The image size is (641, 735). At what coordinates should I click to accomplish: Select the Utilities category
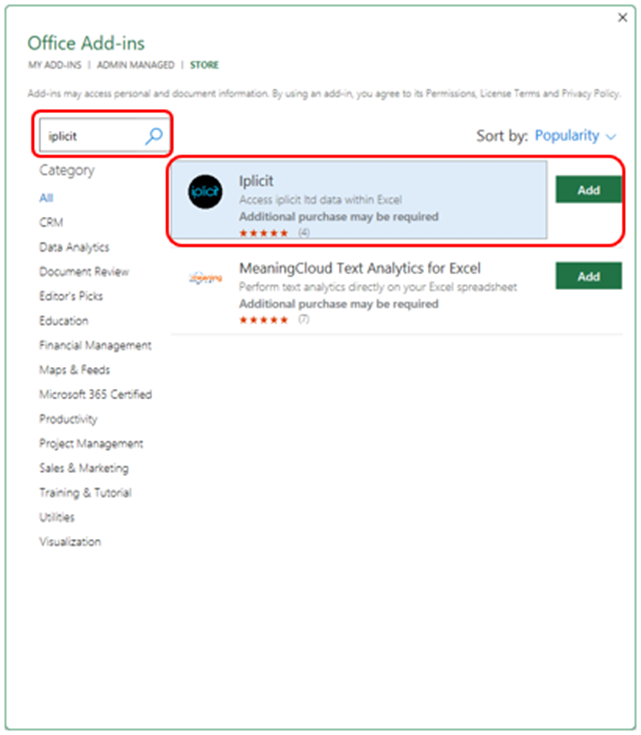(x=57, y=517)
